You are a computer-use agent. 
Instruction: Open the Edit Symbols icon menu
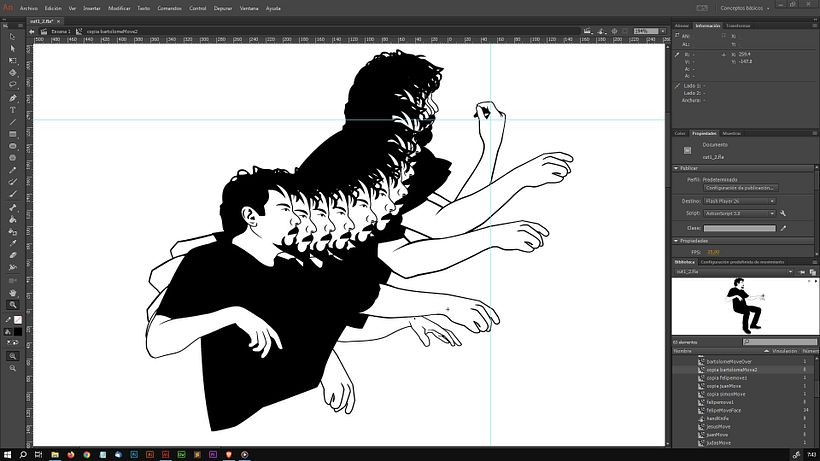pos(602,31)
